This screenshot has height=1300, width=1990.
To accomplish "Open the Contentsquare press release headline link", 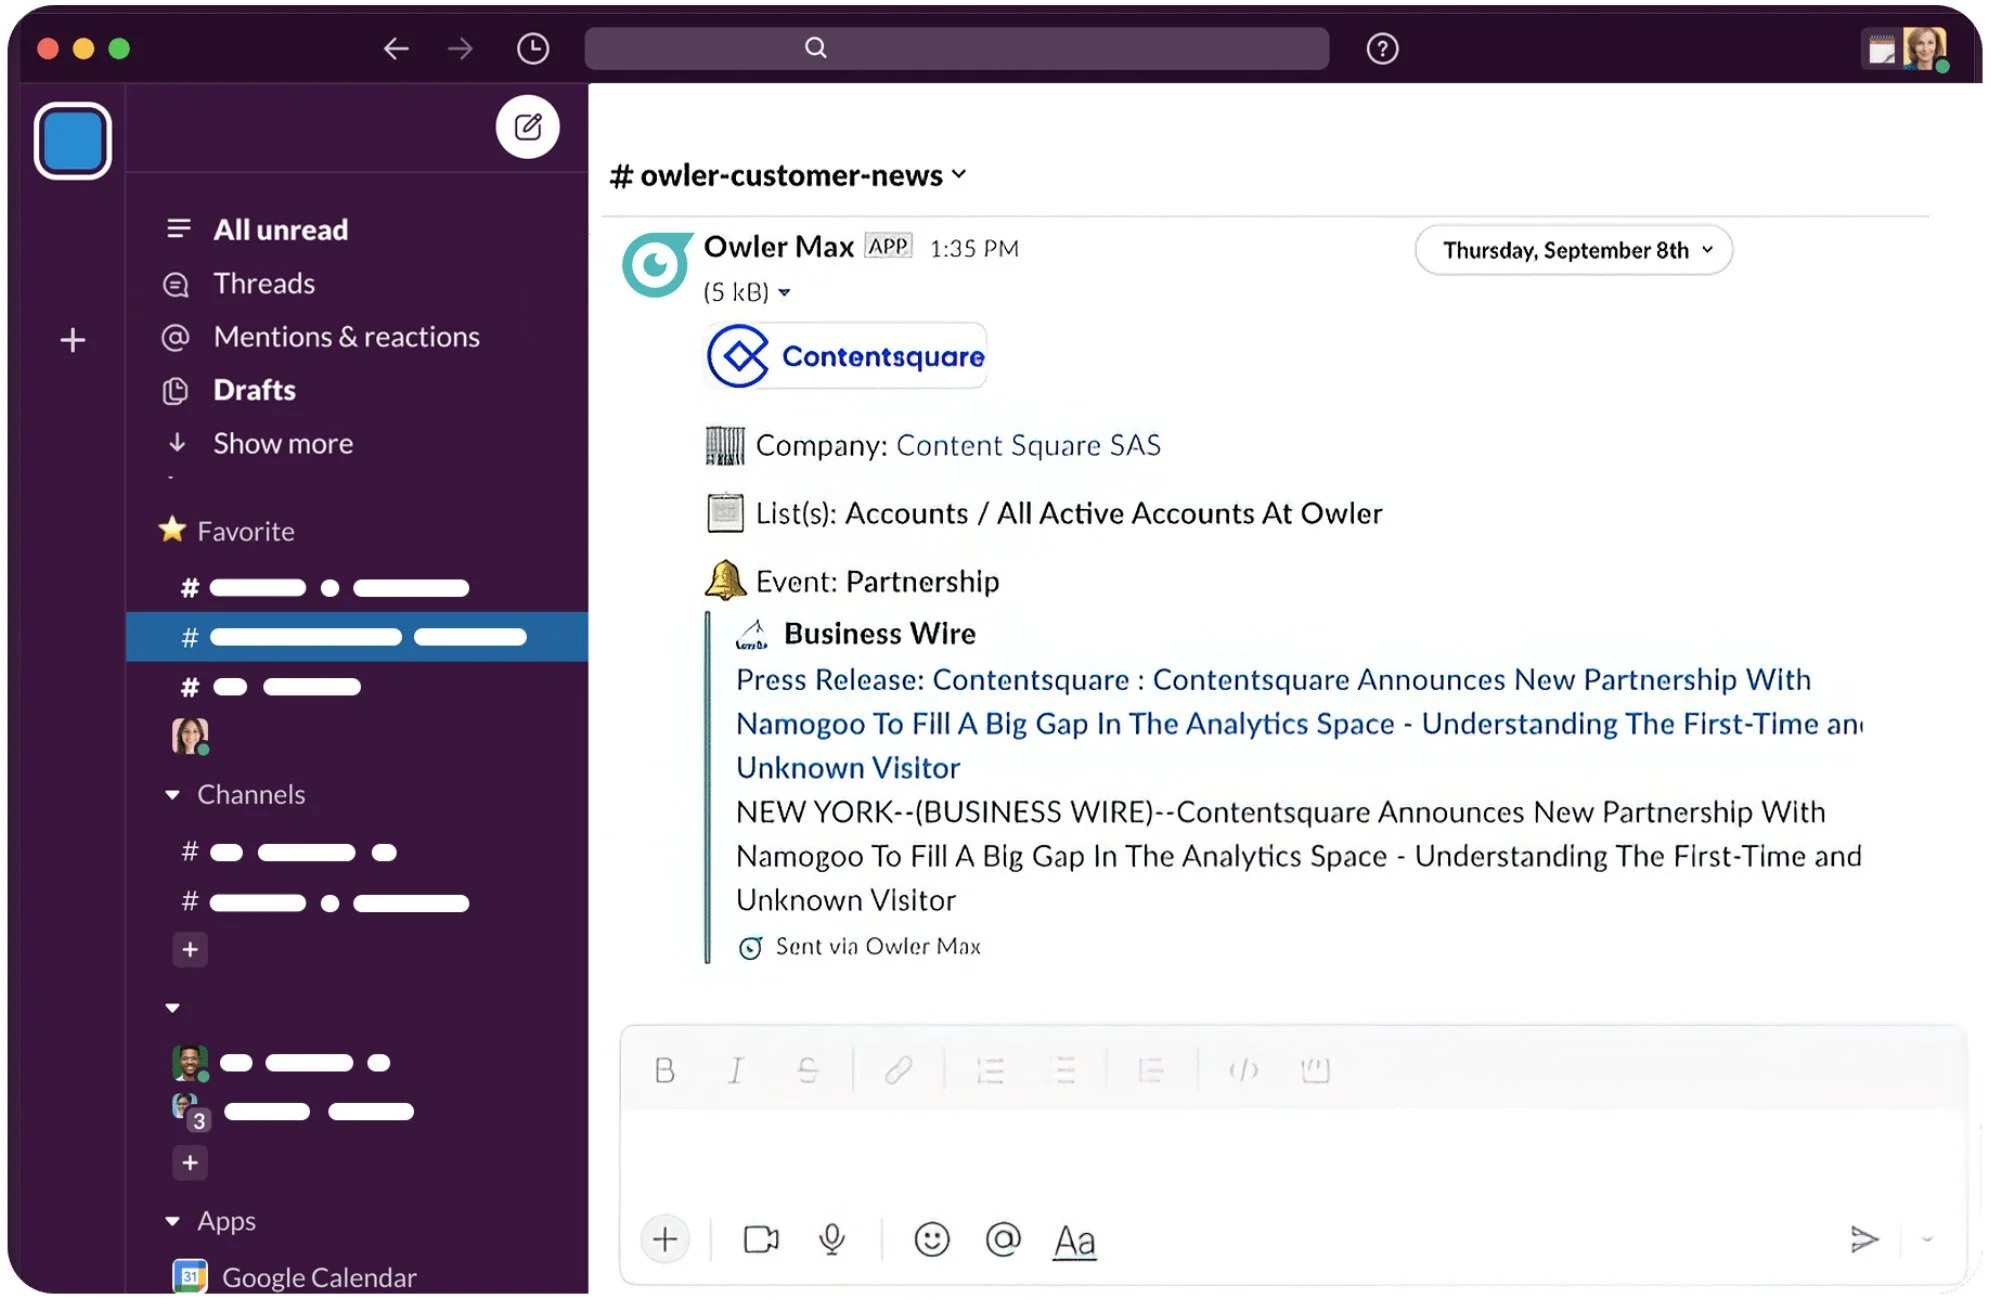I will click(1272, 680).
